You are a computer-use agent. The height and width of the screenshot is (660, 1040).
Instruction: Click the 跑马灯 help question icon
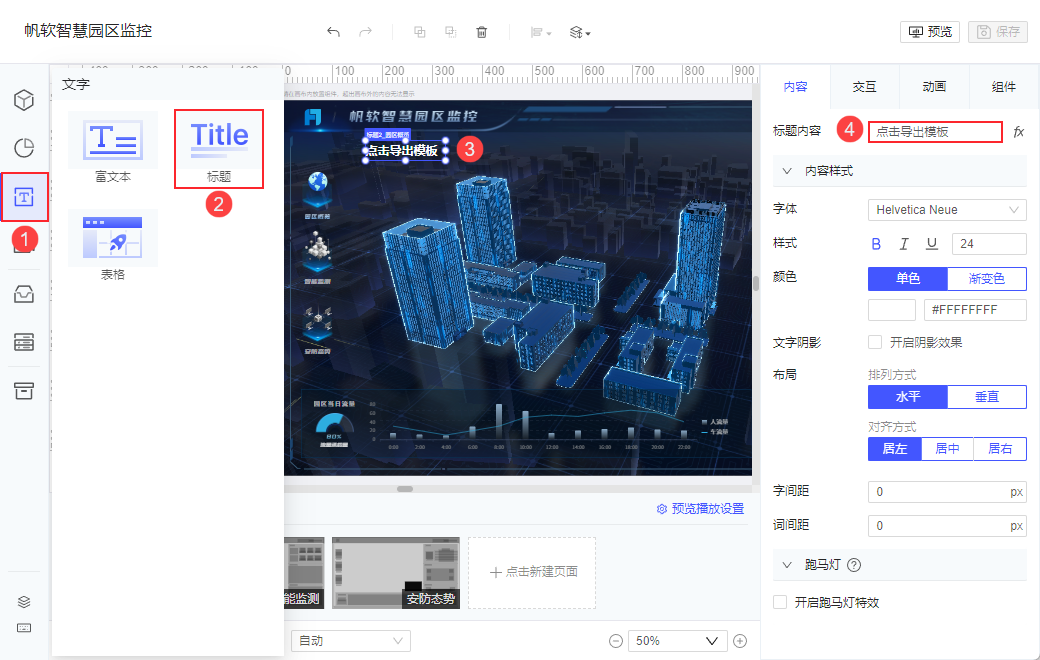pos(854,565)
